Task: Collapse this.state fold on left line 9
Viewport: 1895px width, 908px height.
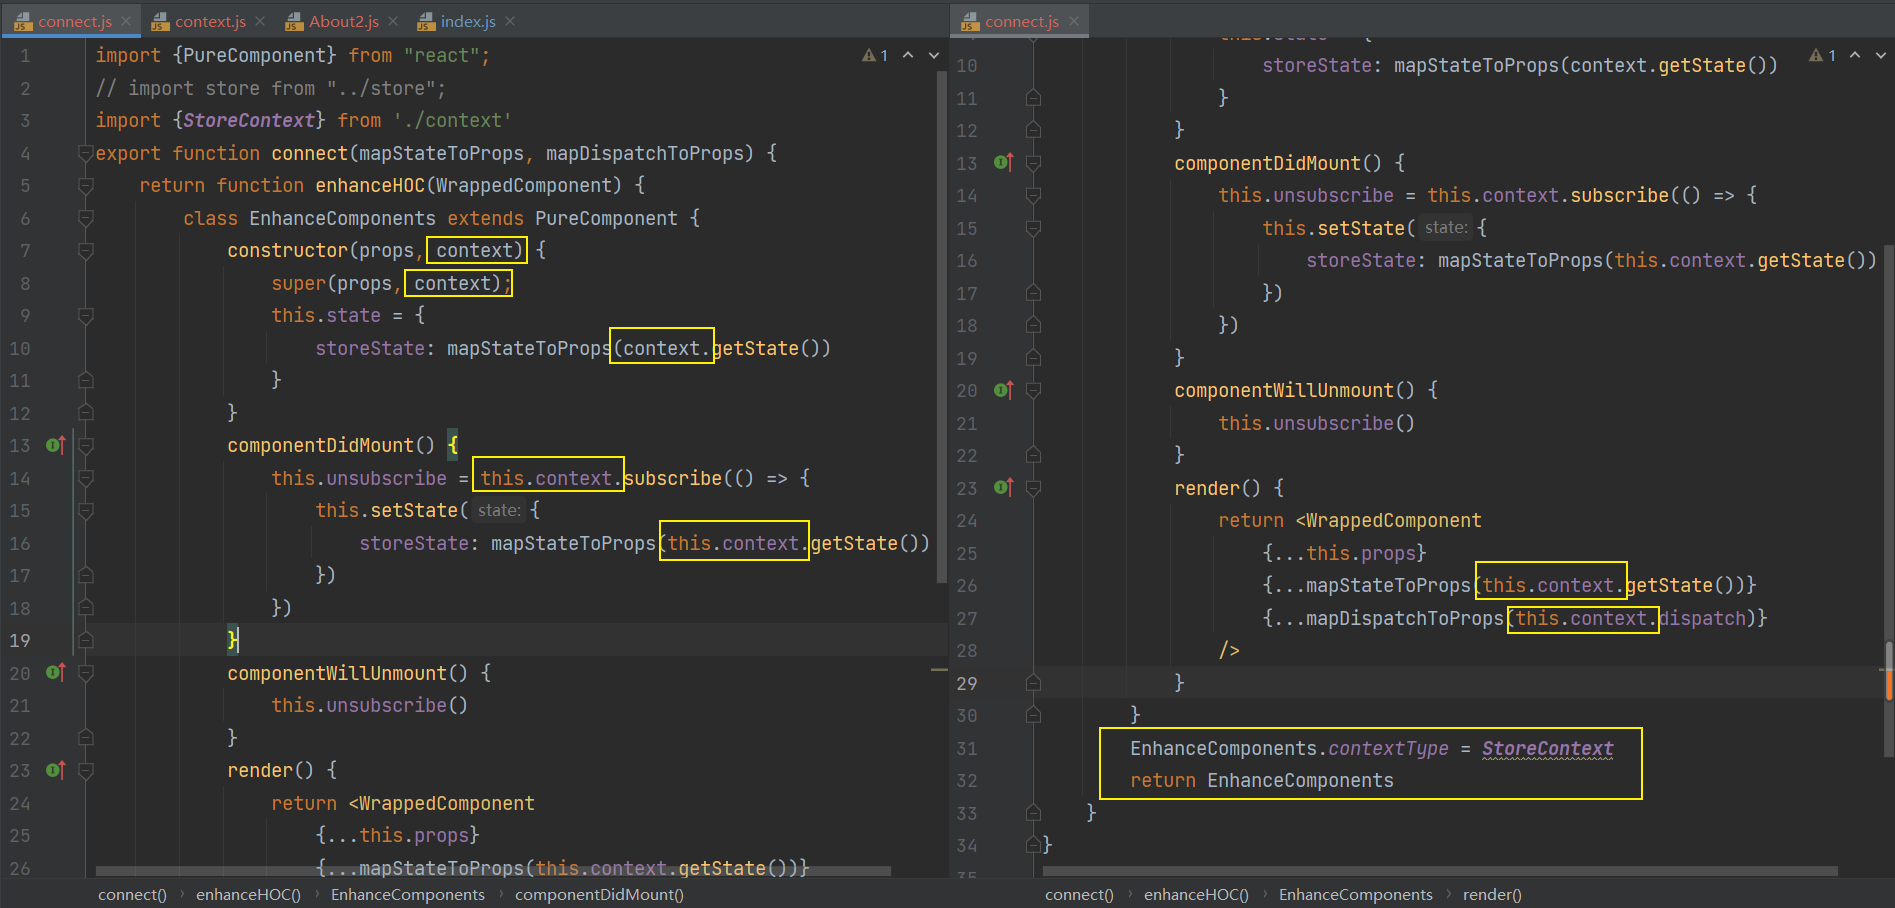Action: pyautogui.click(x=86, y=316)
